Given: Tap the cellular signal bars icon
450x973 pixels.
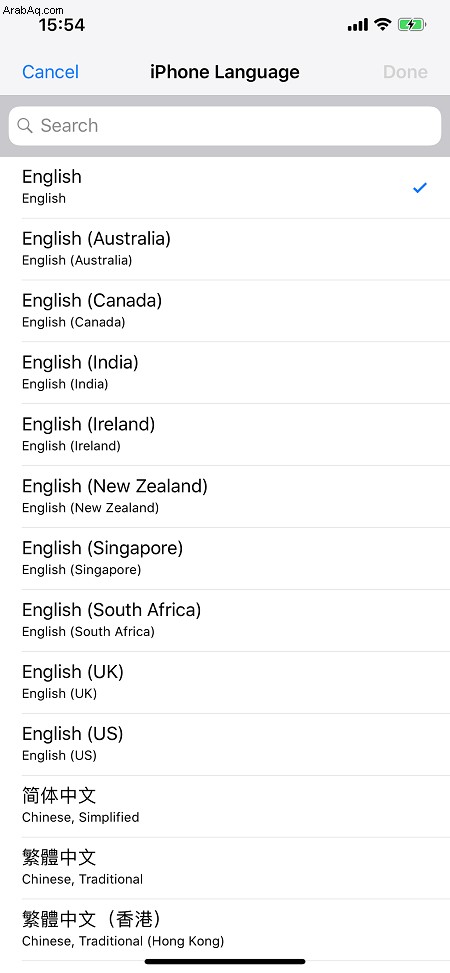Looking at the screenshot, I should [358, 25].
